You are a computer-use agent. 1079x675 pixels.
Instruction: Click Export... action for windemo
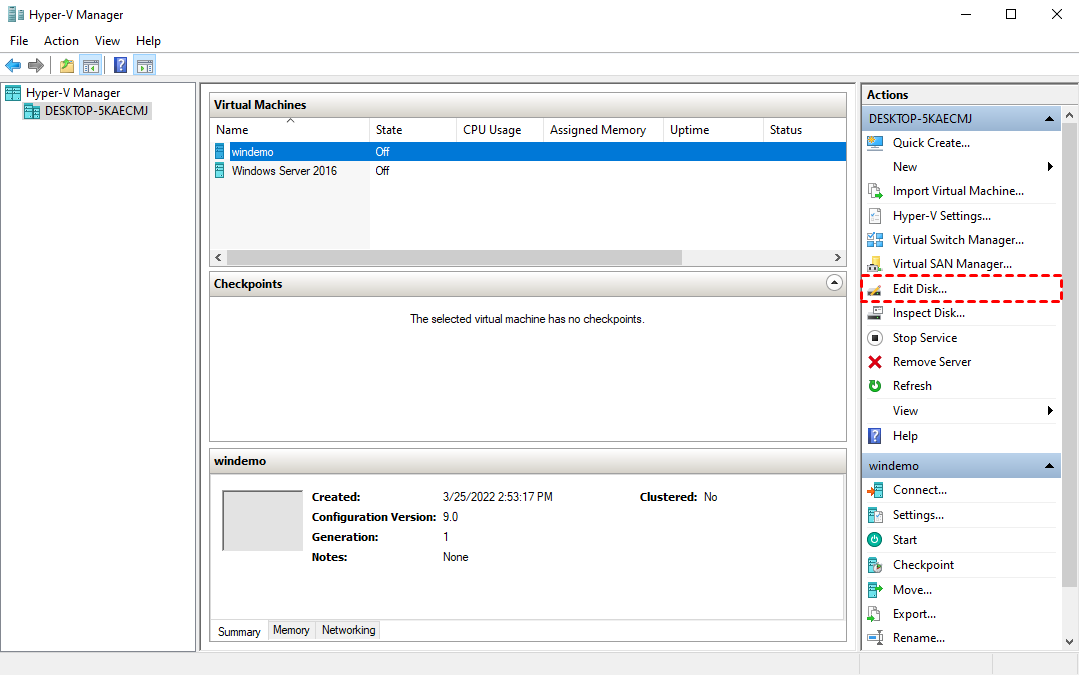click(914, 614)
